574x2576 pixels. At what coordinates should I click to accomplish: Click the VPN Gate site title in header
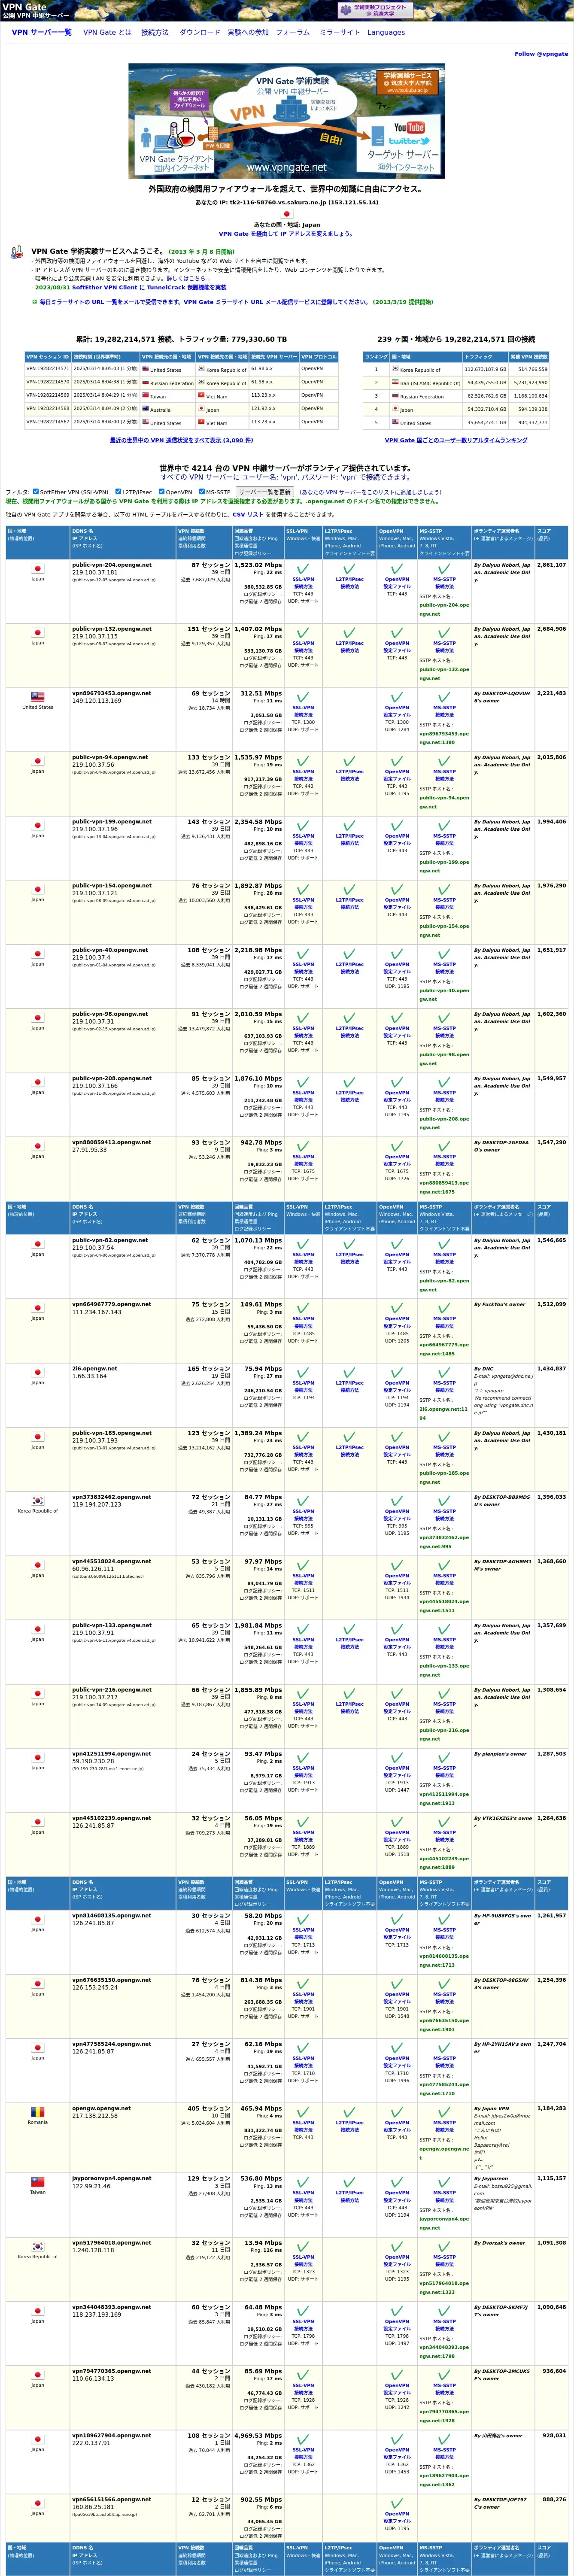pos(24,7)
